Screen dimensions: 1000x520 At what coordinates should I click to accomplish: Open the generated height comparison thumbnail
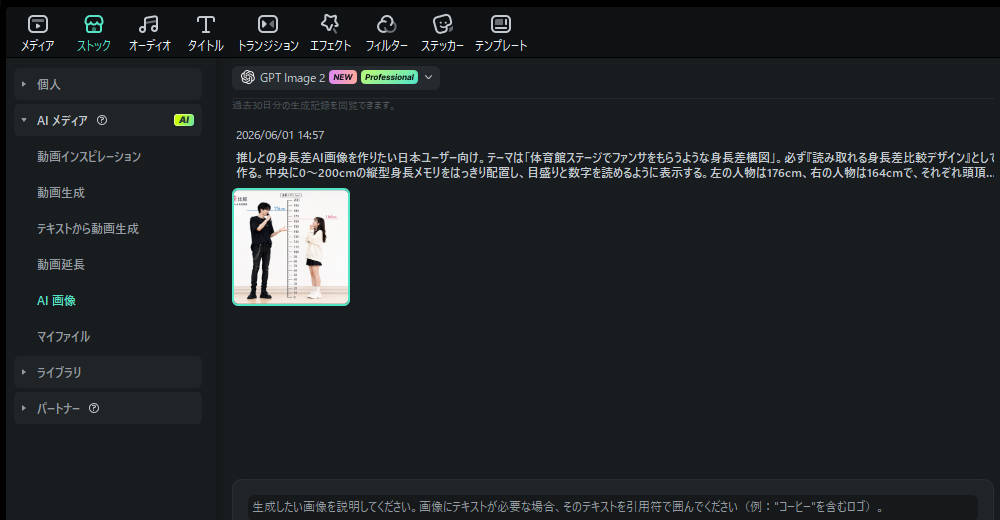pyautogui.click(x=291, y=247)
